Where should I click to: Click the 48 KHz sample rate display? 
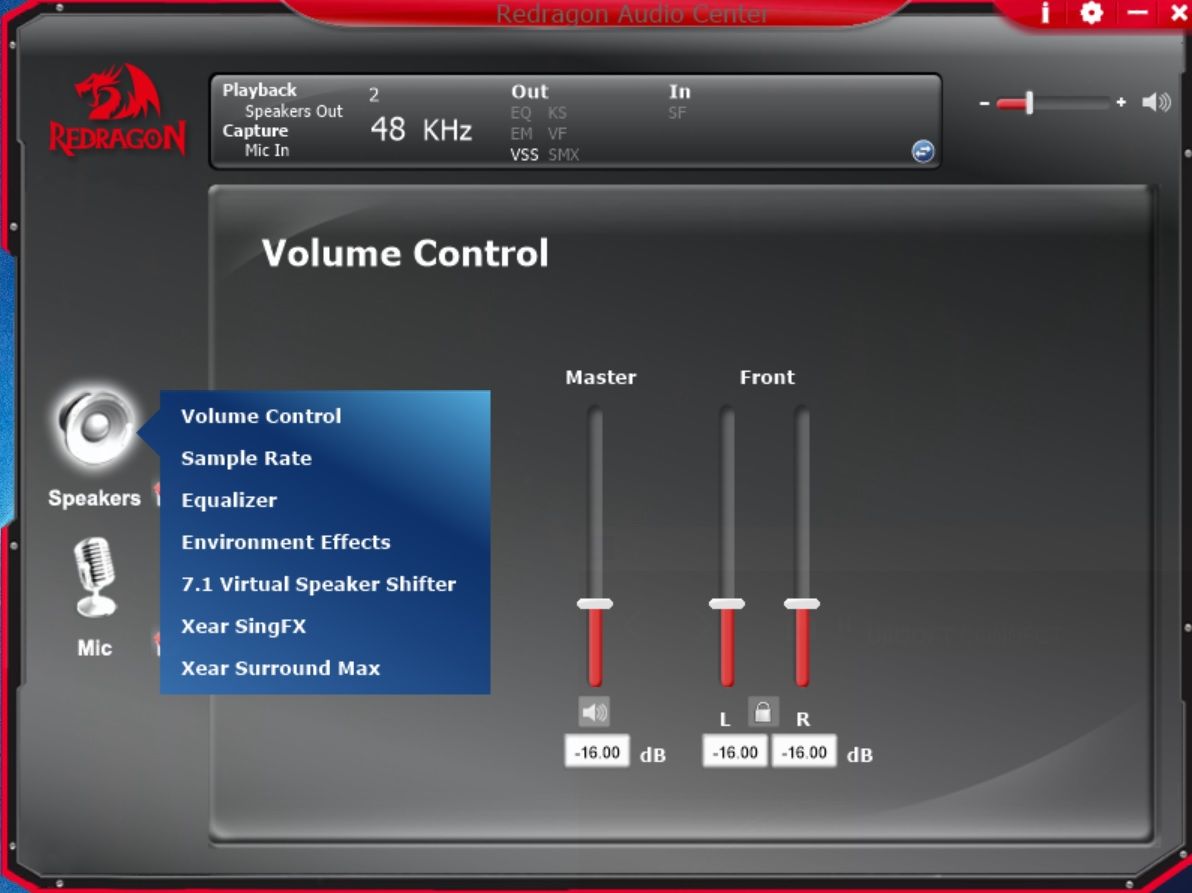coord(421,130)
